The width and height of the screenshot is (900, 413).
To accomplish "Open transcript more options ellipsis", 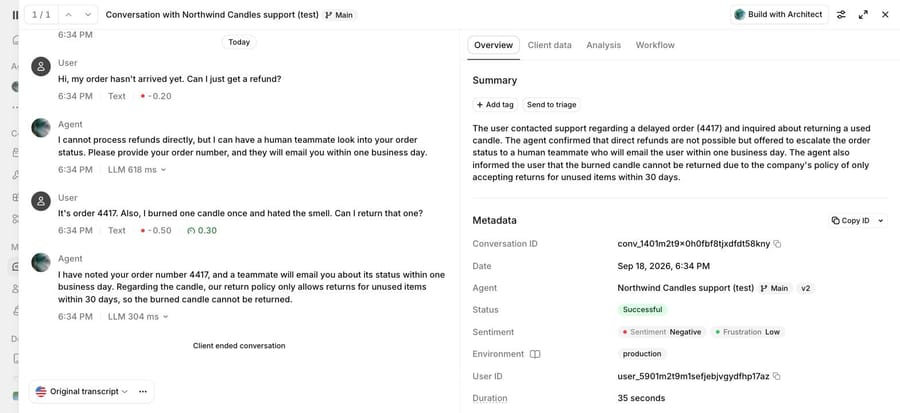I will click(143, 391).
